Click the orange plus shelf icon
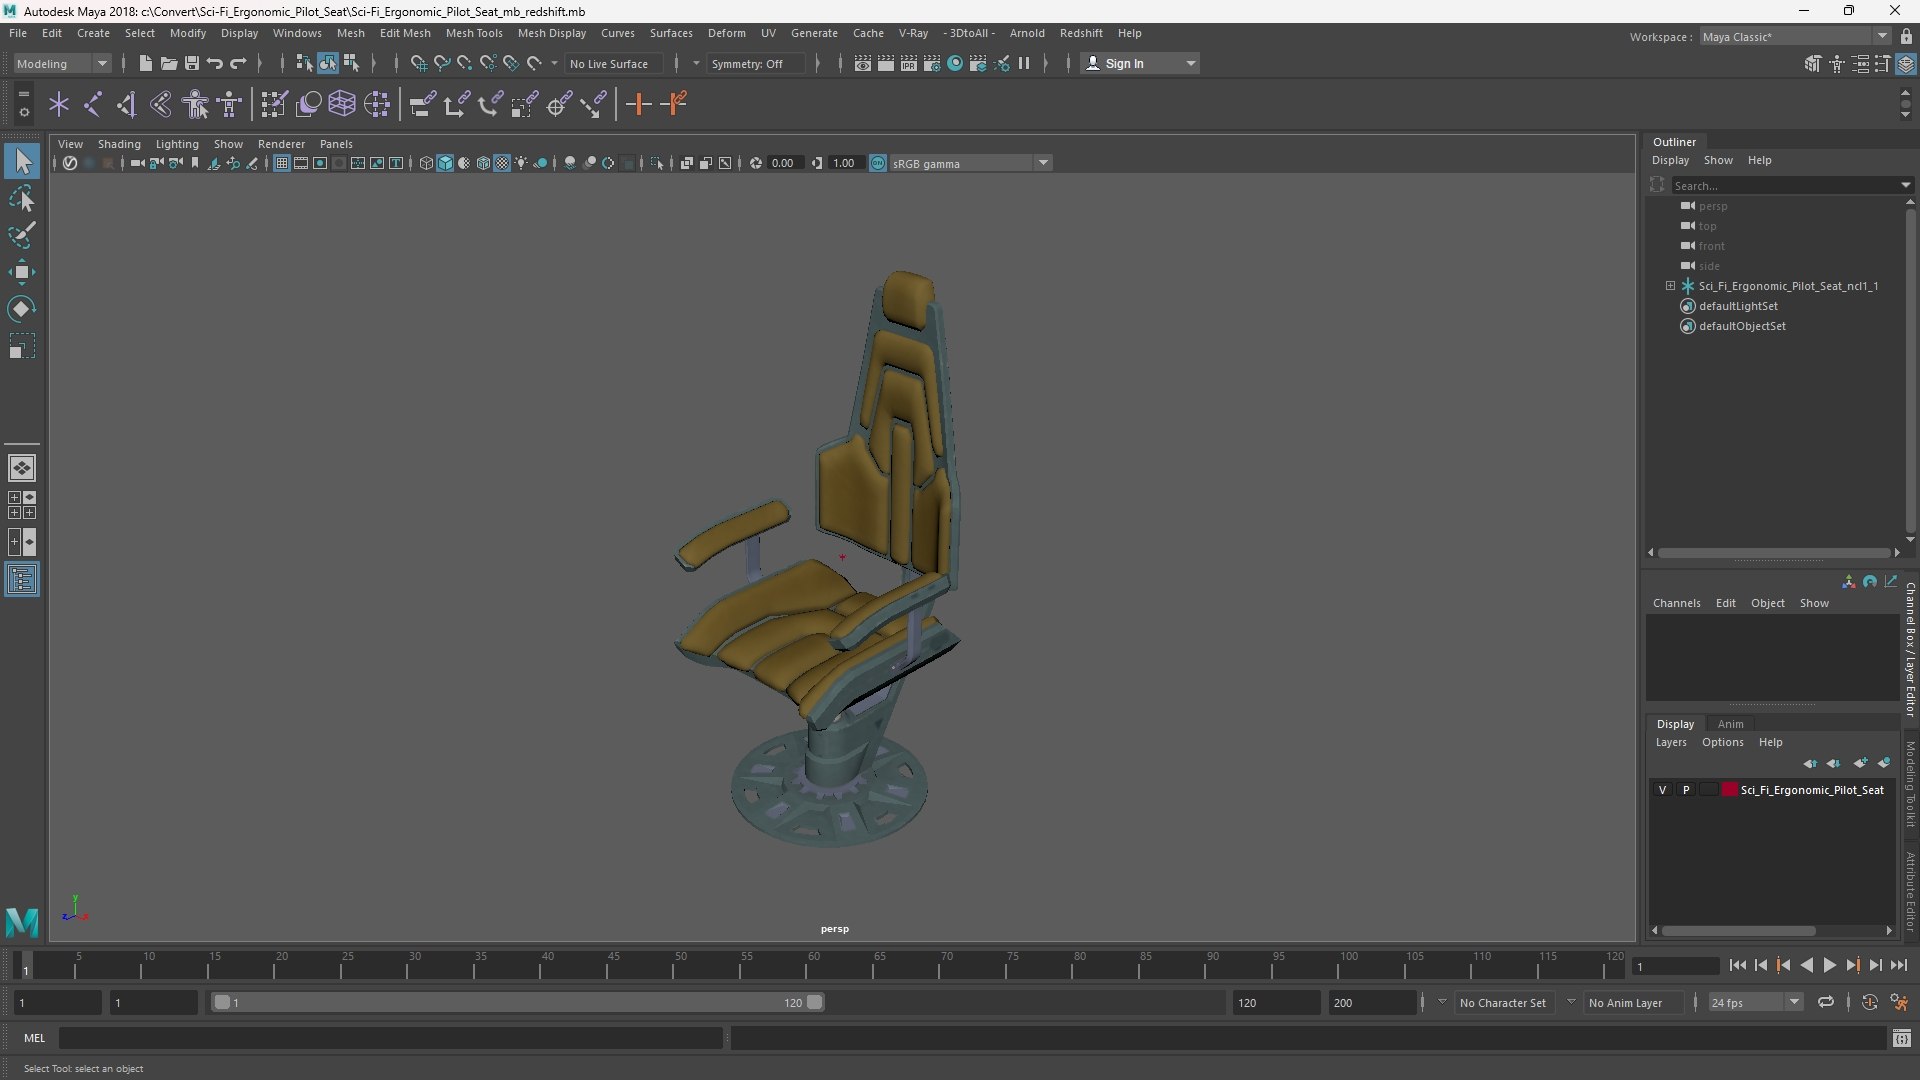The width and height of the screenshot is (1920, 1080). coord(638,104)
